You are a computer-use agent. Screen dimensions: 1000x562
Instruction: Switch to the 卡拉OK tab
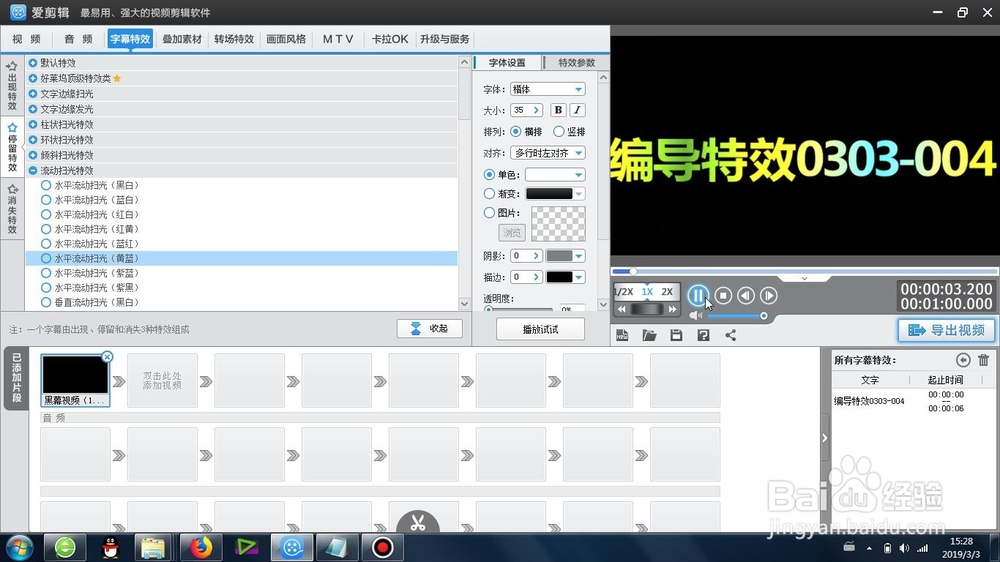[390, 39]
